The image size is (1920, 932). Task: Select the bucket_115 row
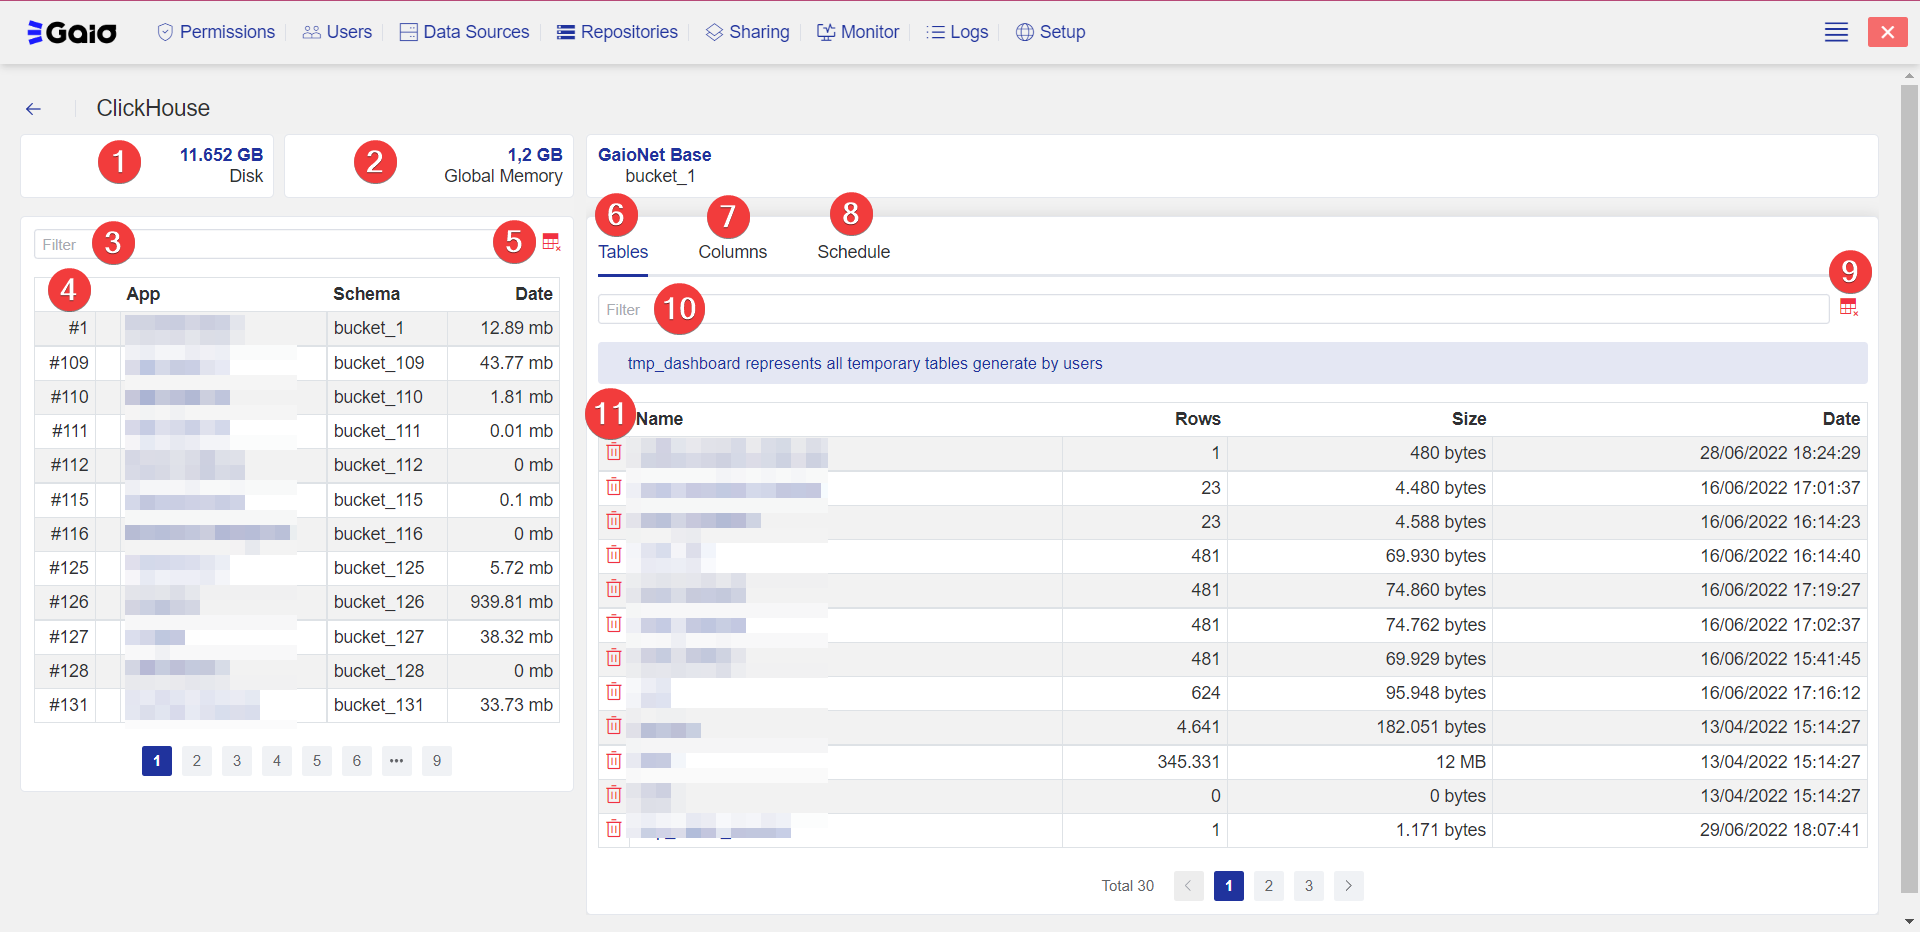[297, 500]
